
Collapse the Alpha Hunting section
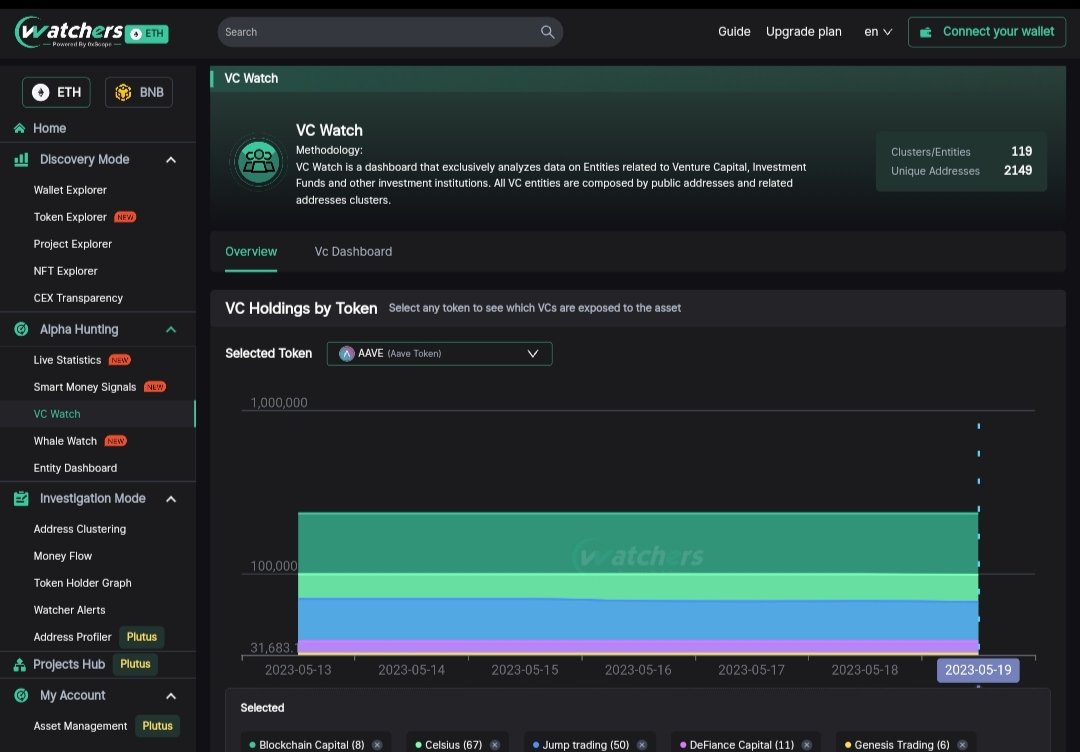coord(171,329)
